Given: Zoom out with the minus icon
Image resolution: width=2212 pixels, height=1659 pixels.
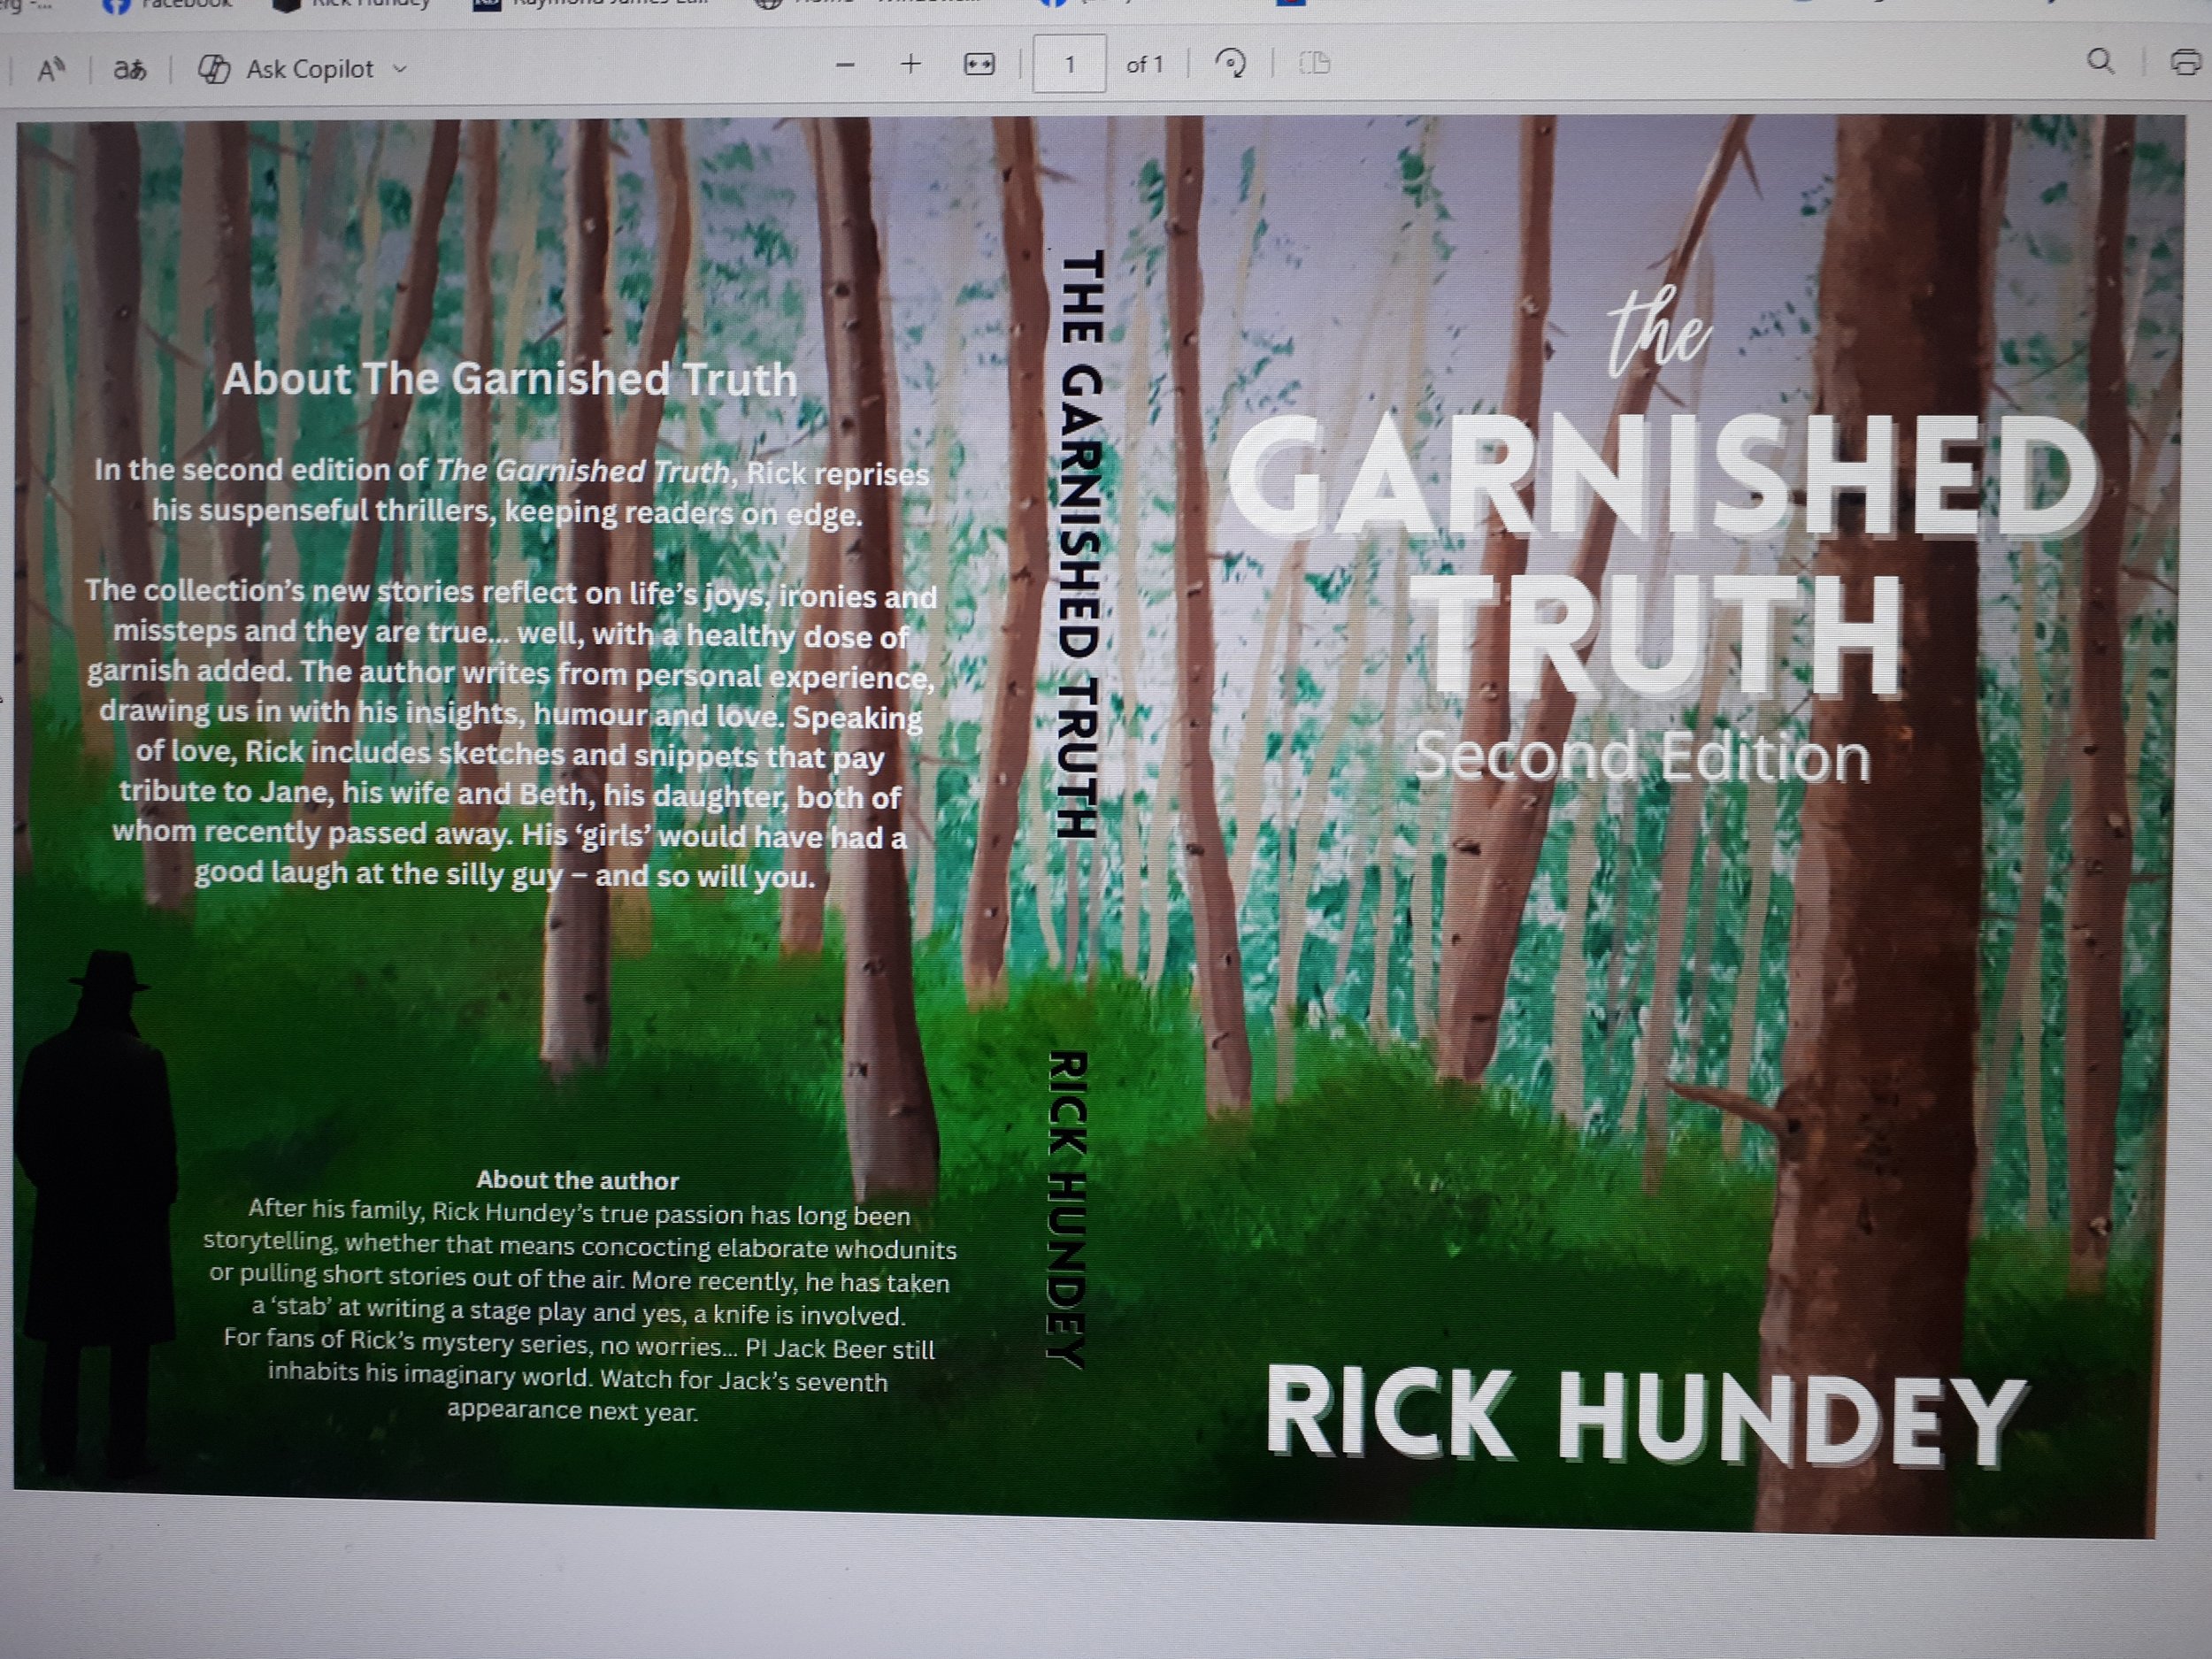Looking at the screenshot, I should 845,66.
